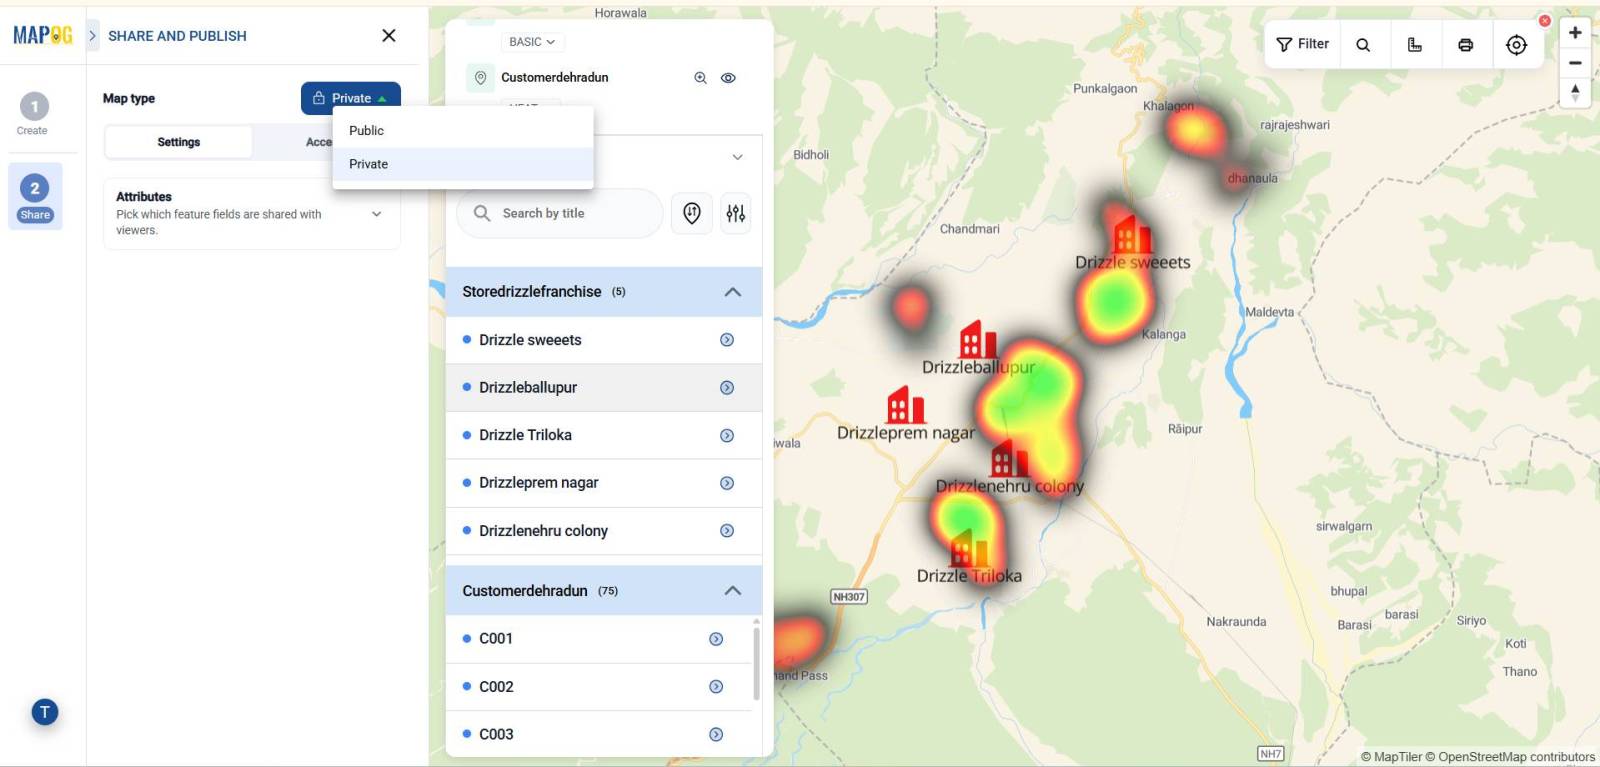
Task: Zoom out on the map
Action: [x=1575, y=63]
